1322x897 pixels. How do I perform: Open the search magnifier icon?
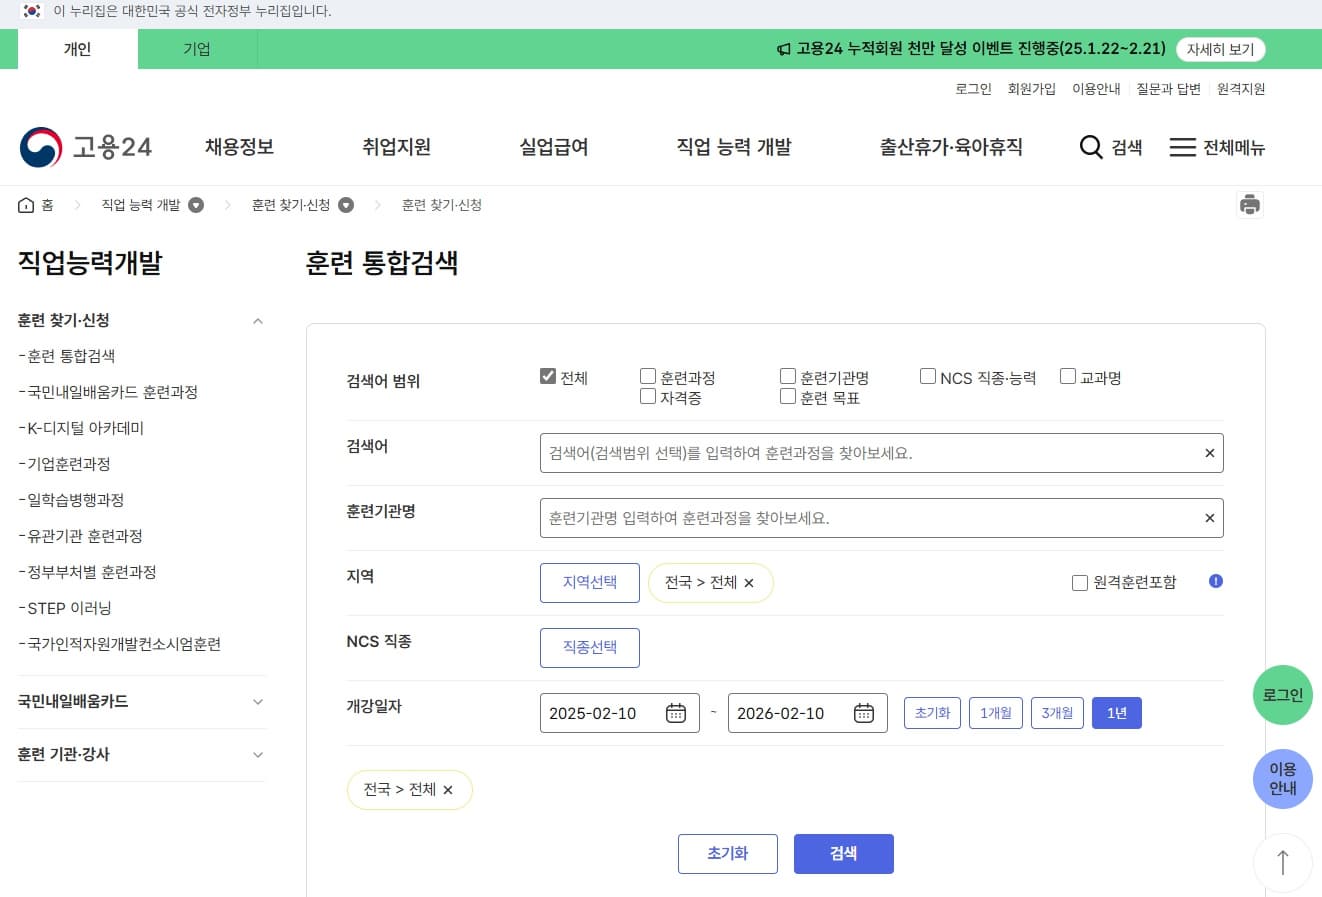pos(1090,146)
